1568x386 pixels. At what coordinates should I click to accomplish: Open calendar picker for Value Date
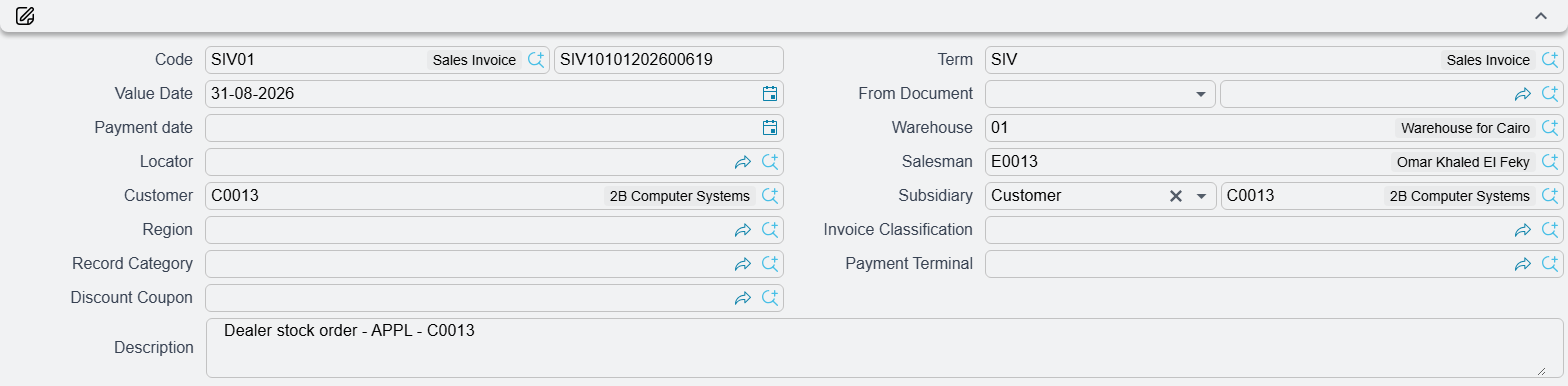tap(770, 94)
